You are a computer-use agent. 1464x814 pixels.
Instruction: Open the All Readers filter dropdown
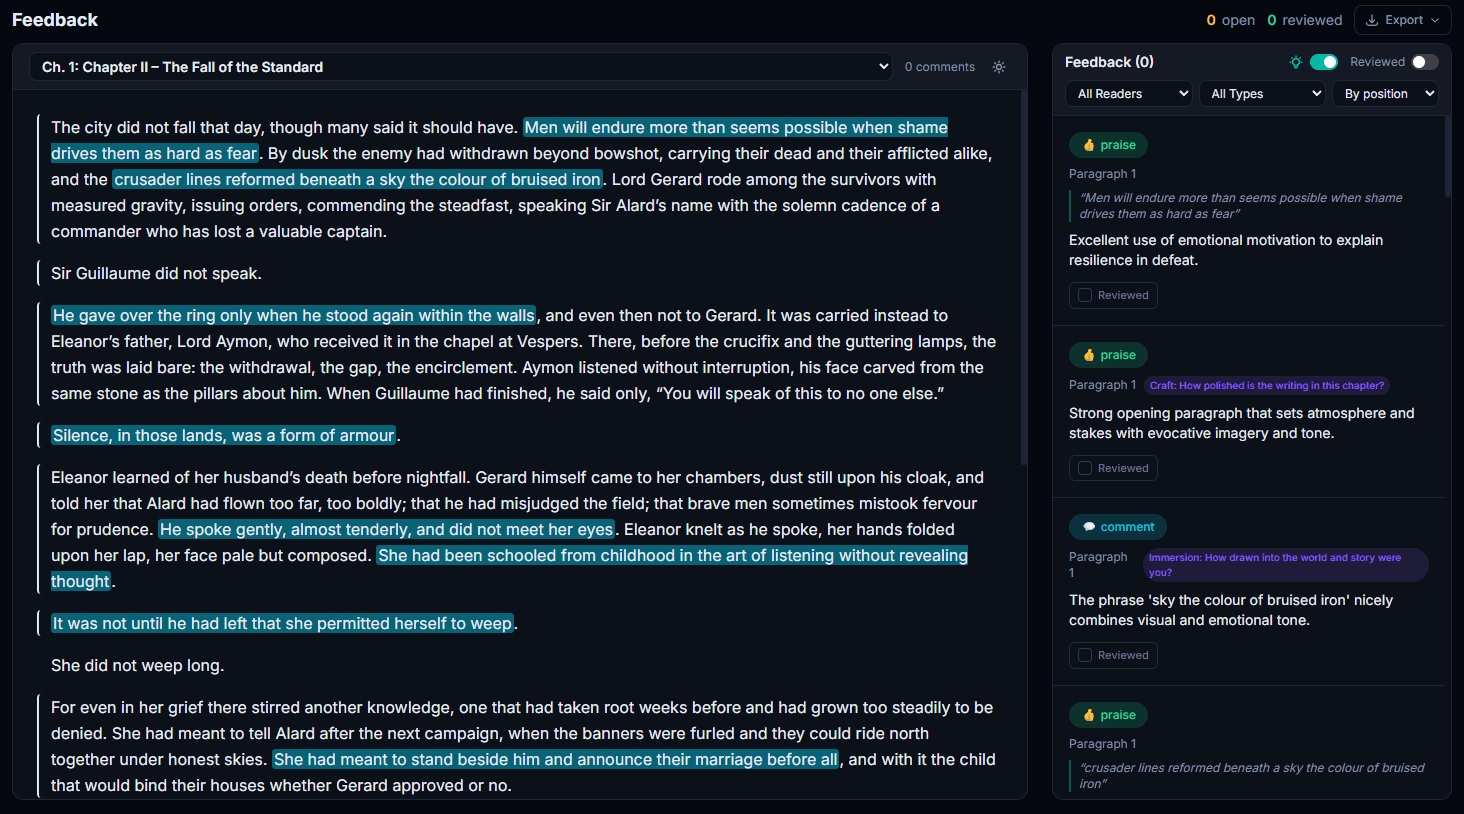(1128, 93)
